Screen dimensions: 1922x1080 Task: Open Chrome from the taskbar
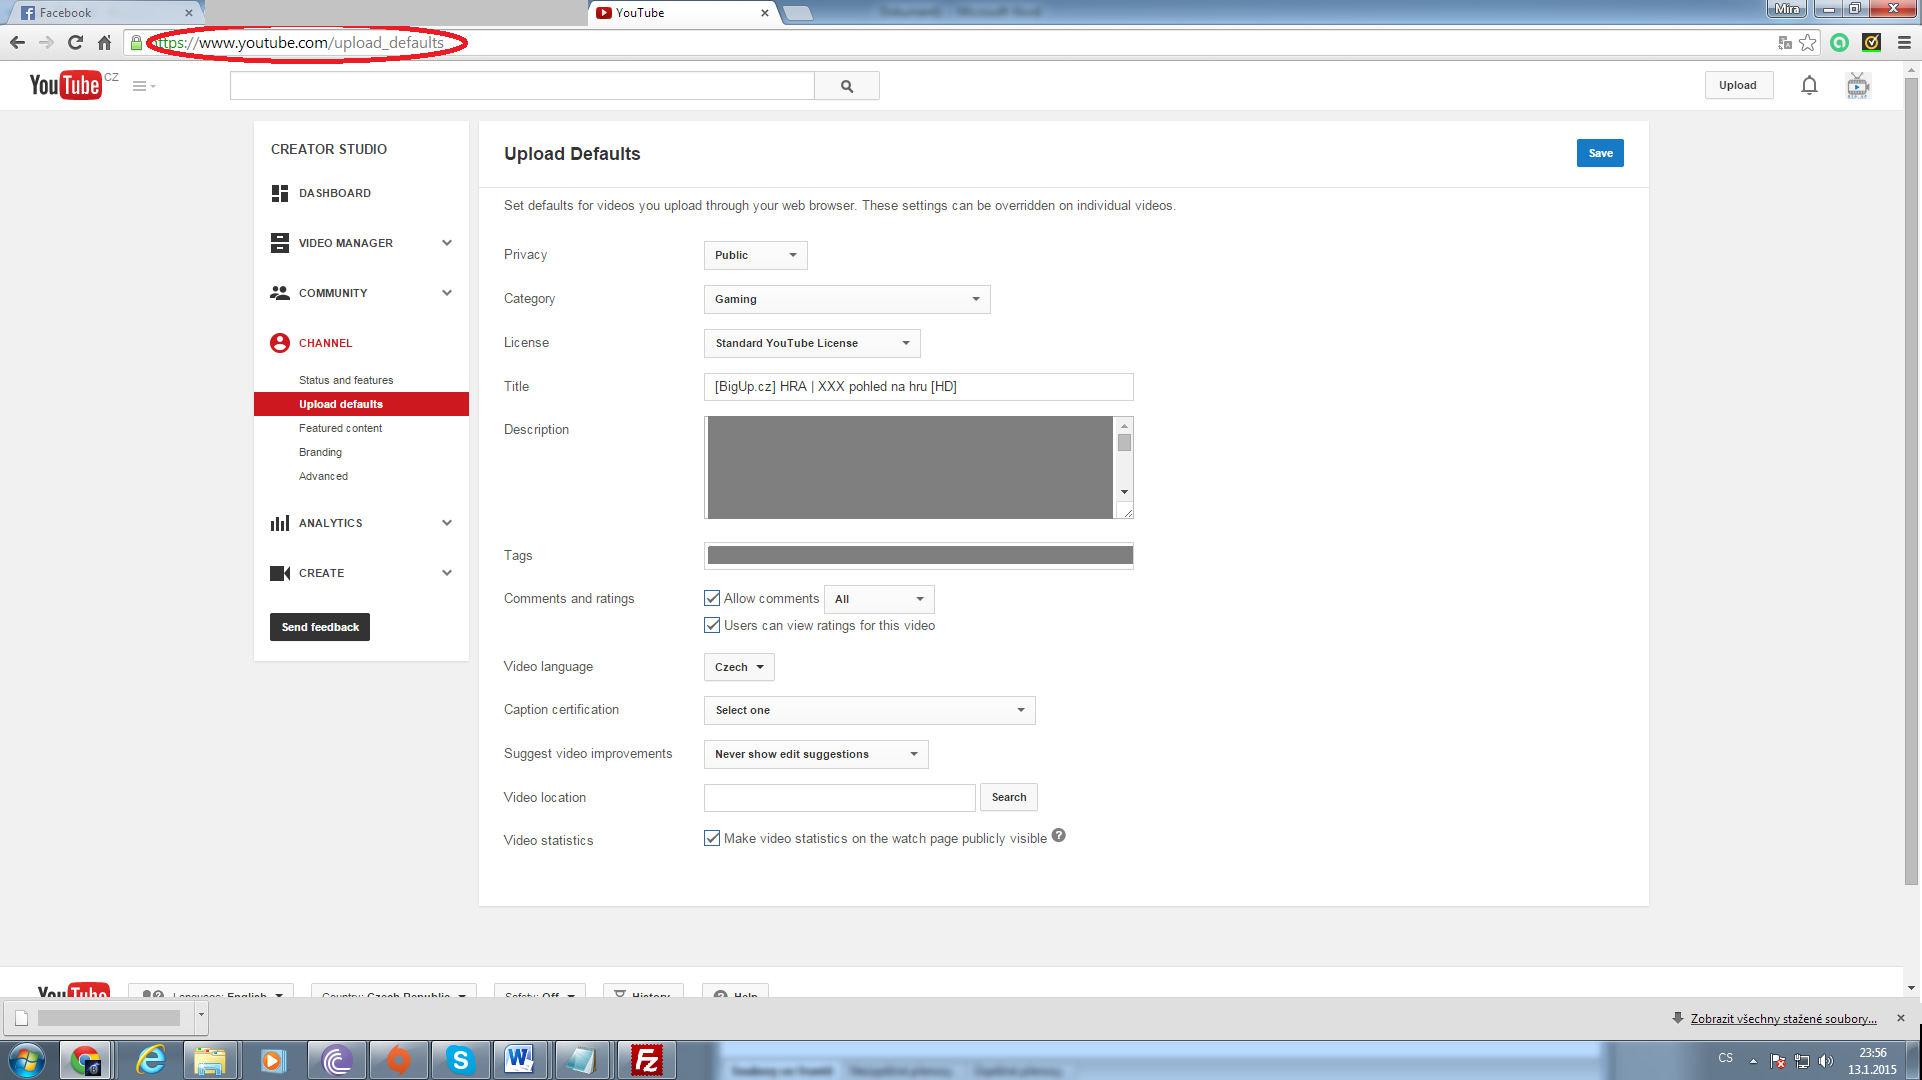pyautogui.click(x=87, y=1060)
